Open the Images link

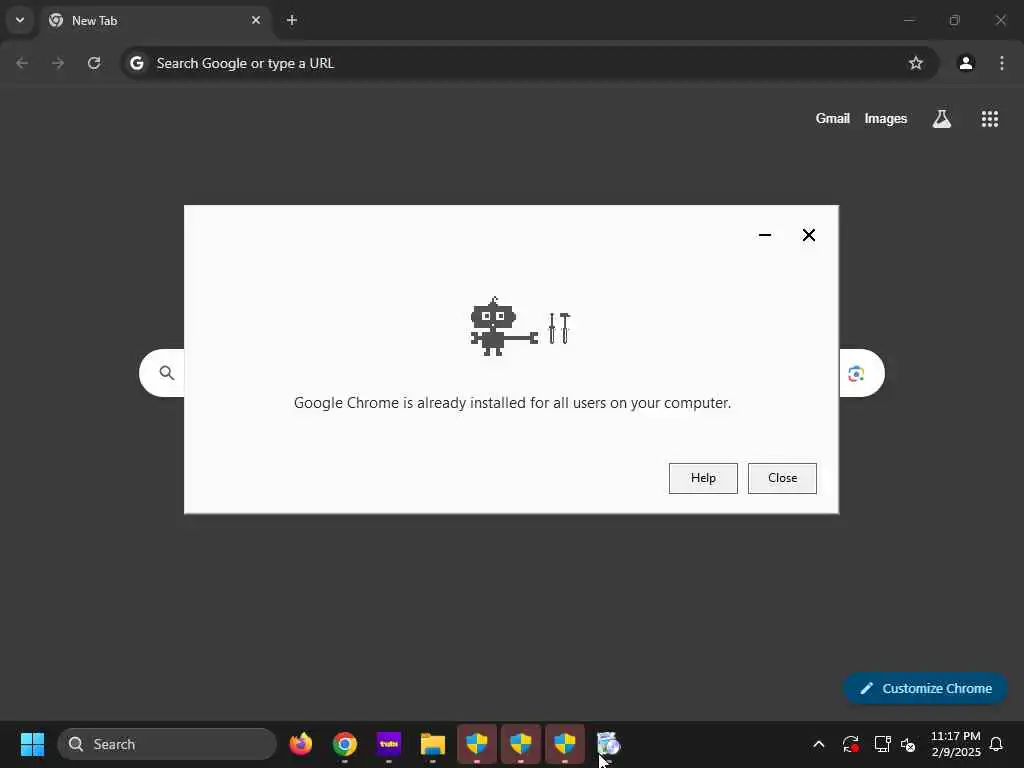(x=886, y=118)
